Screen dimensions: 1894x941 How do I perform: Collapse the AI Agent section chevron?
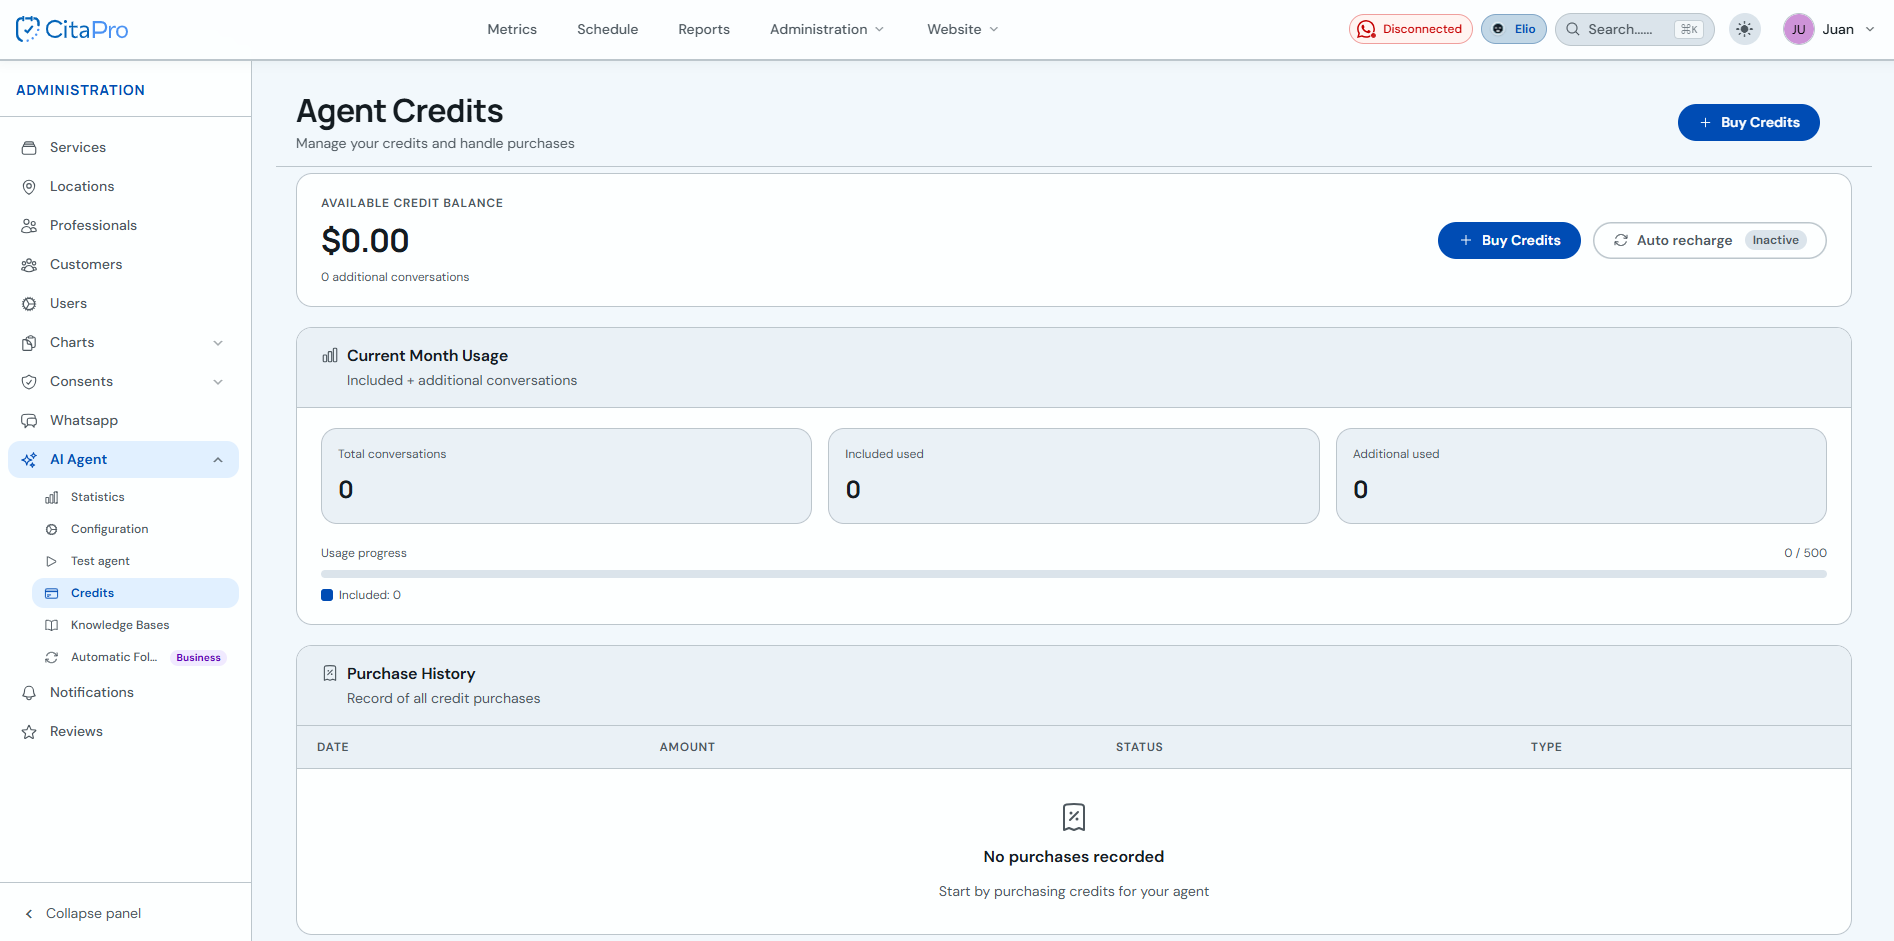pyautogui.click(x=218, y=459)
